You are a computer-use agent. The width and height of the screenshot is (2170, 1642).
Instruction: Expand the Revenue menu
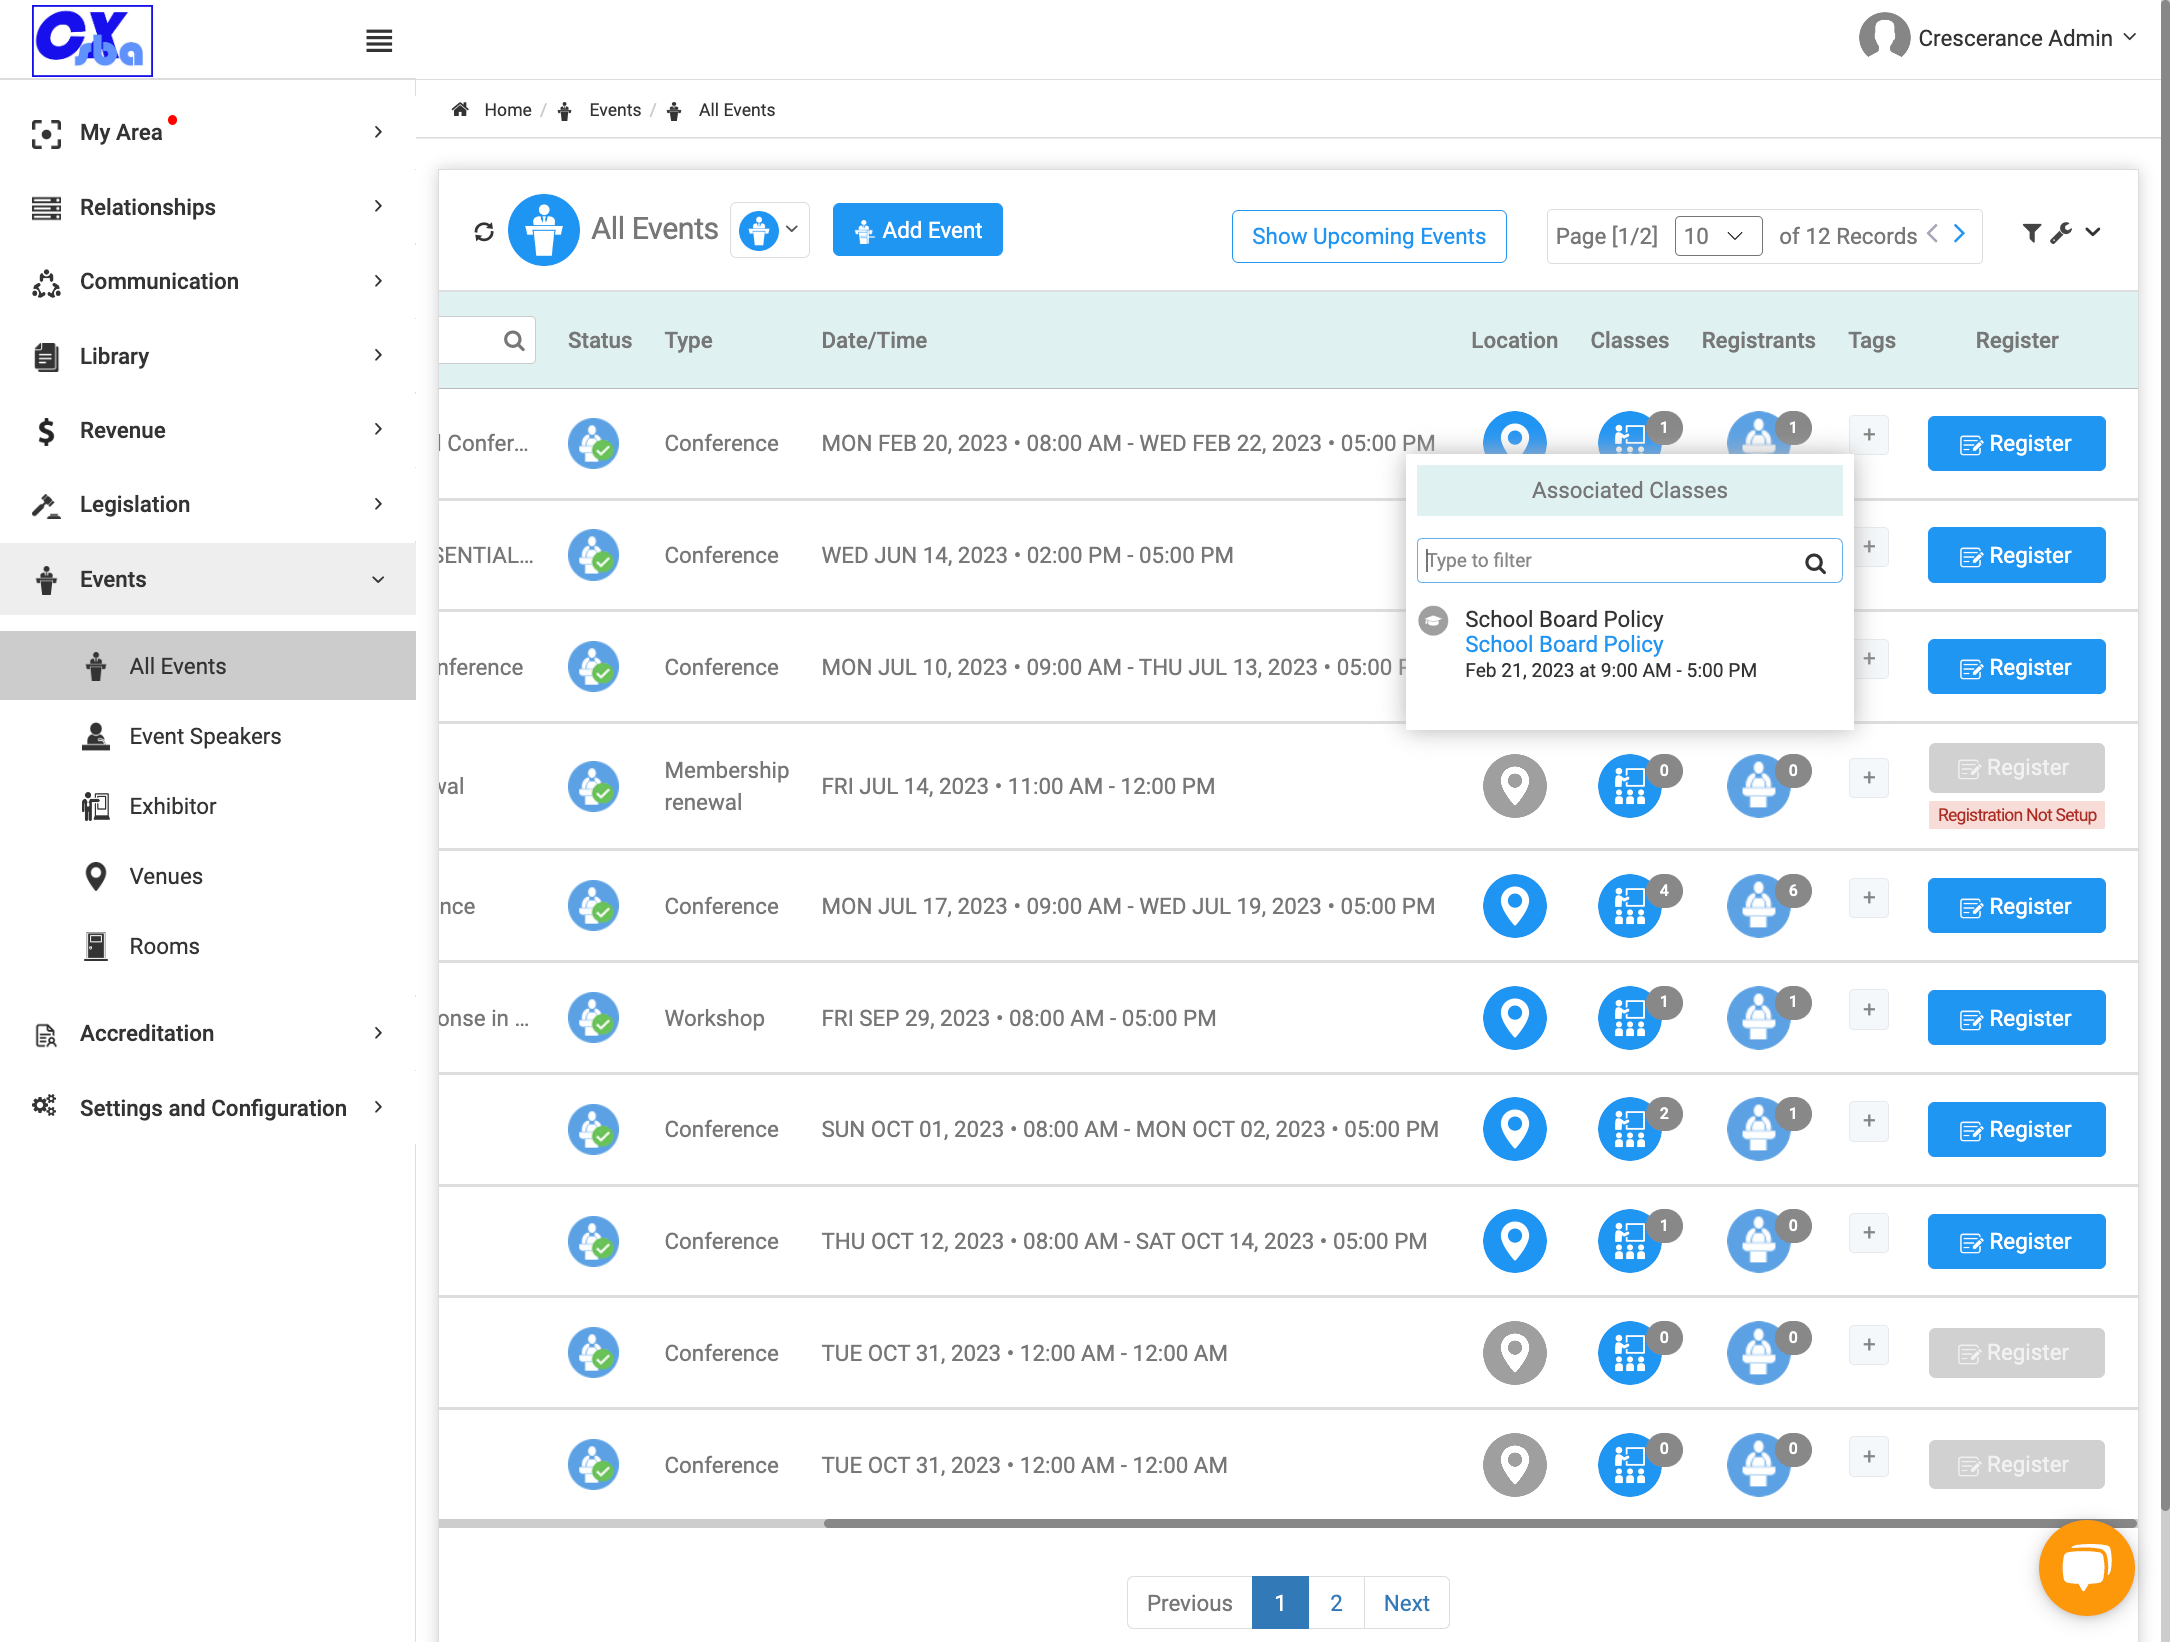click(x=208, y=430)
